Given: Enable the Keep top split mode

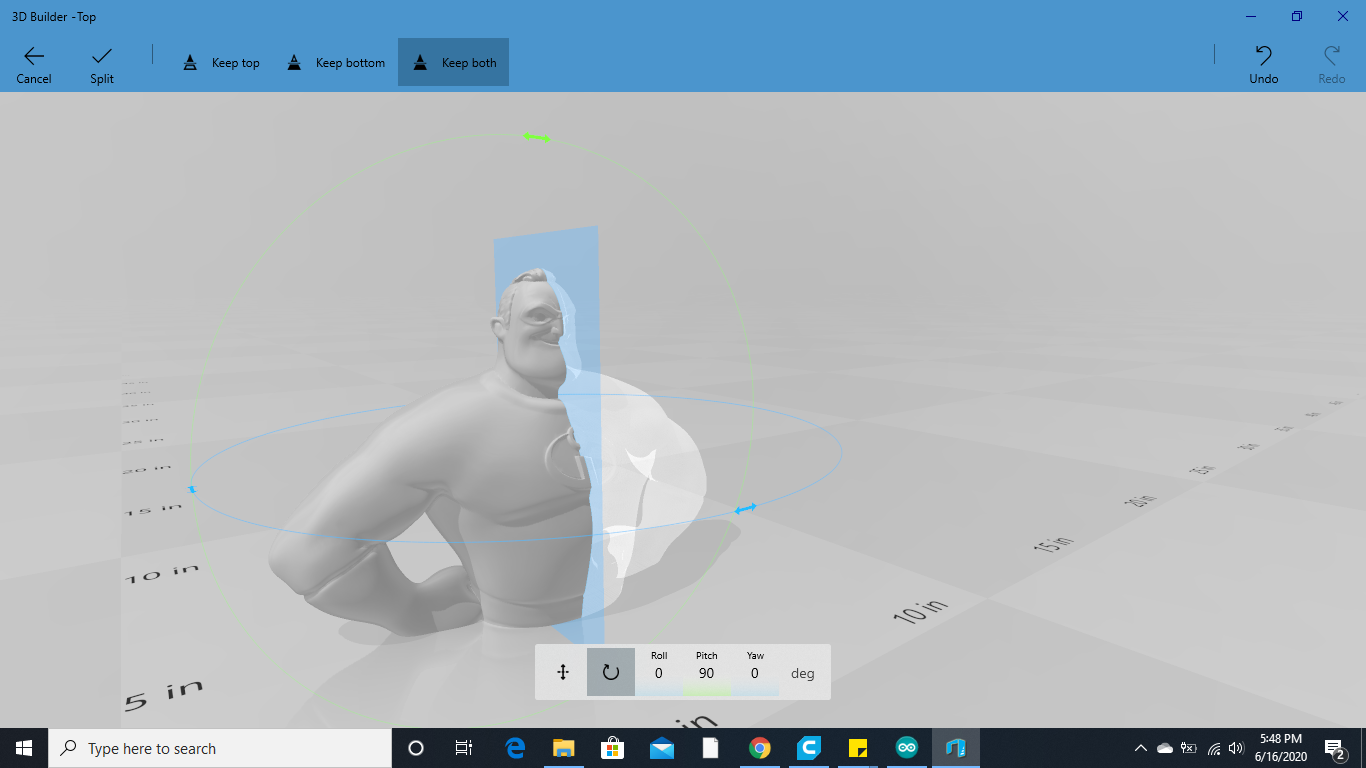Looking at the screenshot, I should point(220,61).
